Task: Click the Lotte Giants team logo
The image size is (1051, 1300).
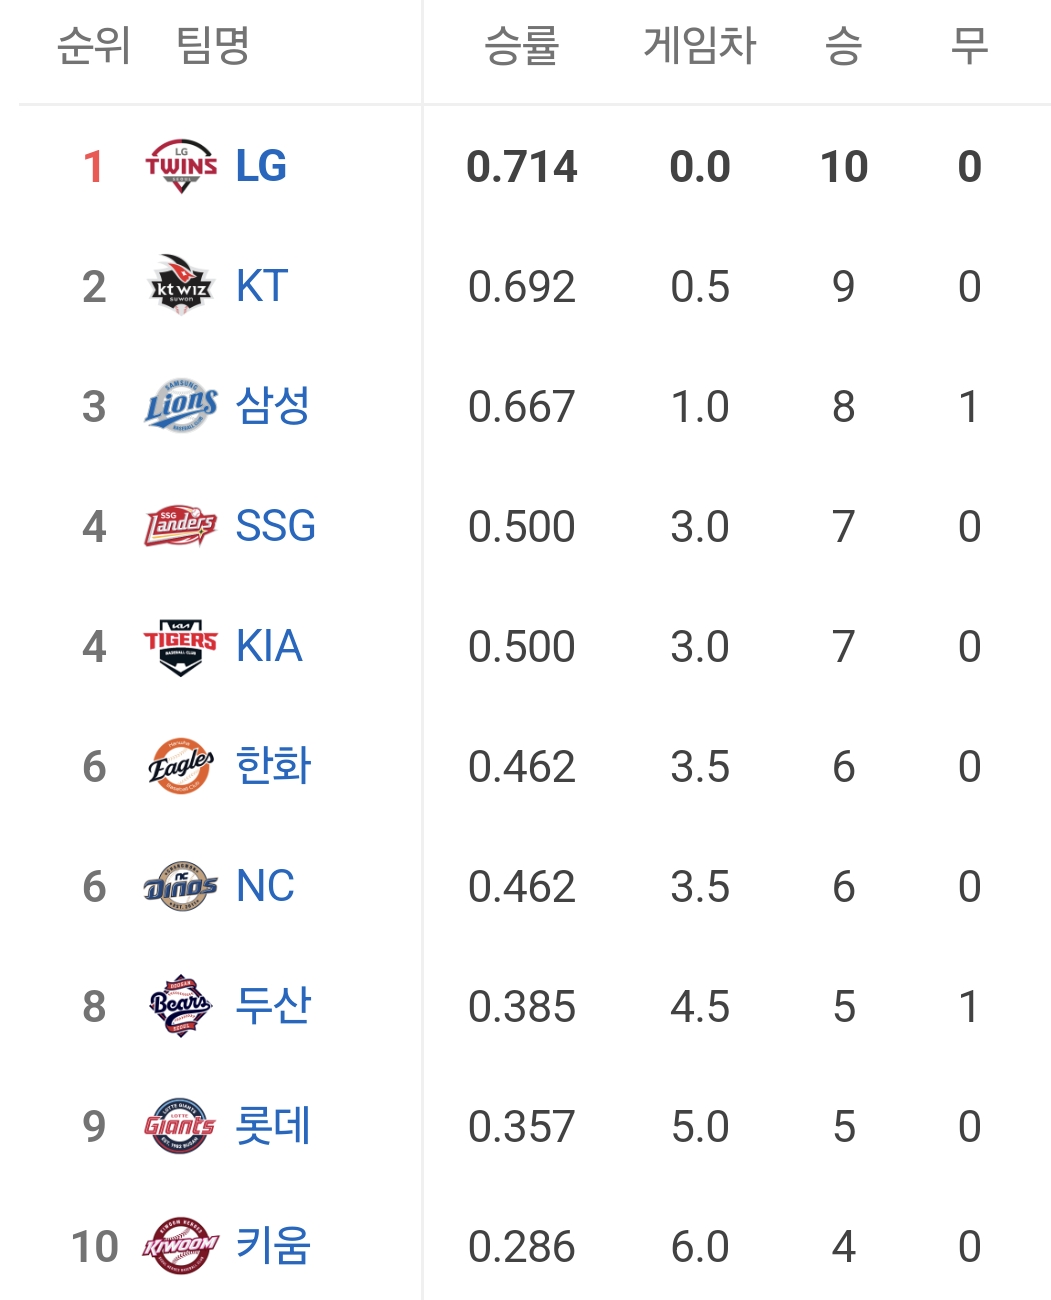Action: pyautogui.click(x=181, y=1126)
